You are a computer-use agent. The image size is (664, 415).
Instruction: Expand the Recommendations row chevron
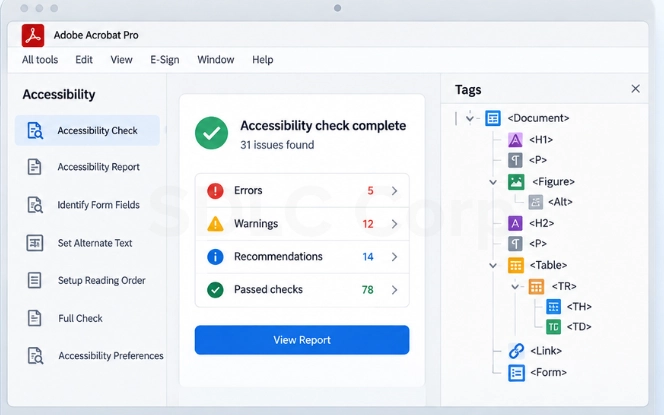click(394, 257)
